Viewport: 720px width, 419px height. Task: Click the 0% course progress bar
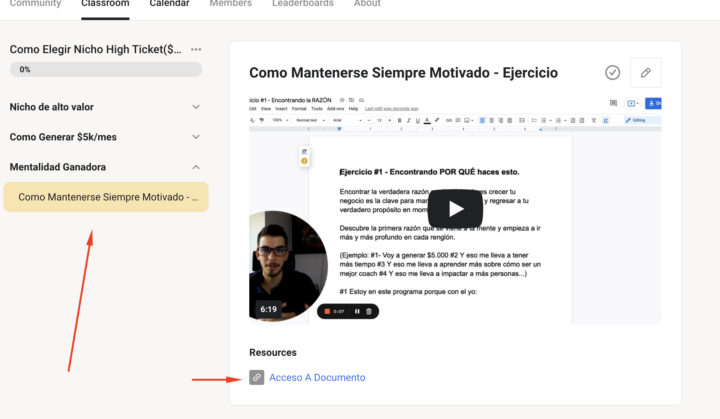point(106,69)
